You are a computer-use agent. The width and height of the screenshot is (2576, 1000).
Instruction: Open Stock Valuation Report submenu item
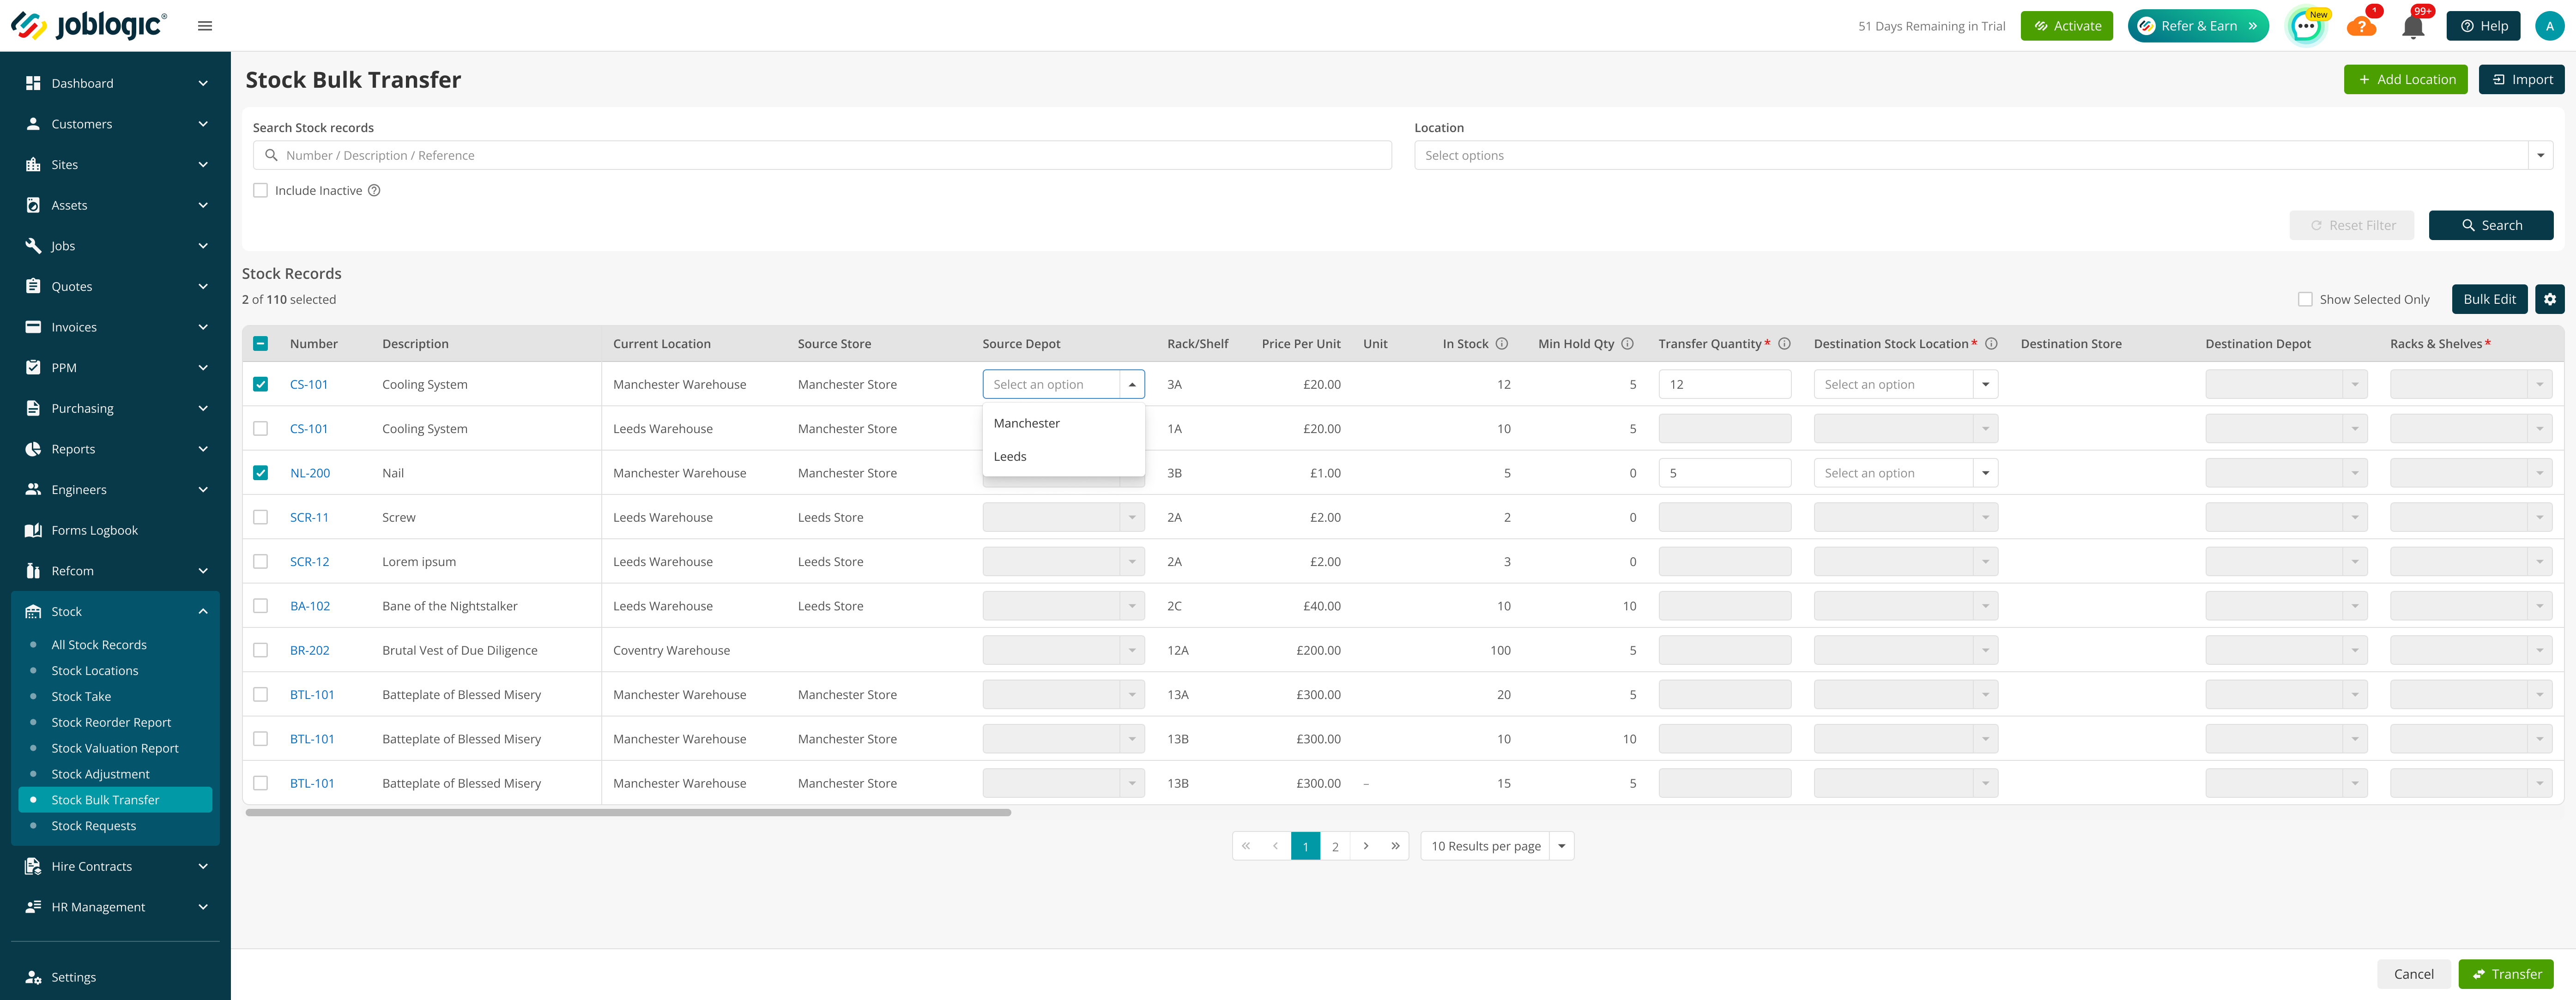115,748
